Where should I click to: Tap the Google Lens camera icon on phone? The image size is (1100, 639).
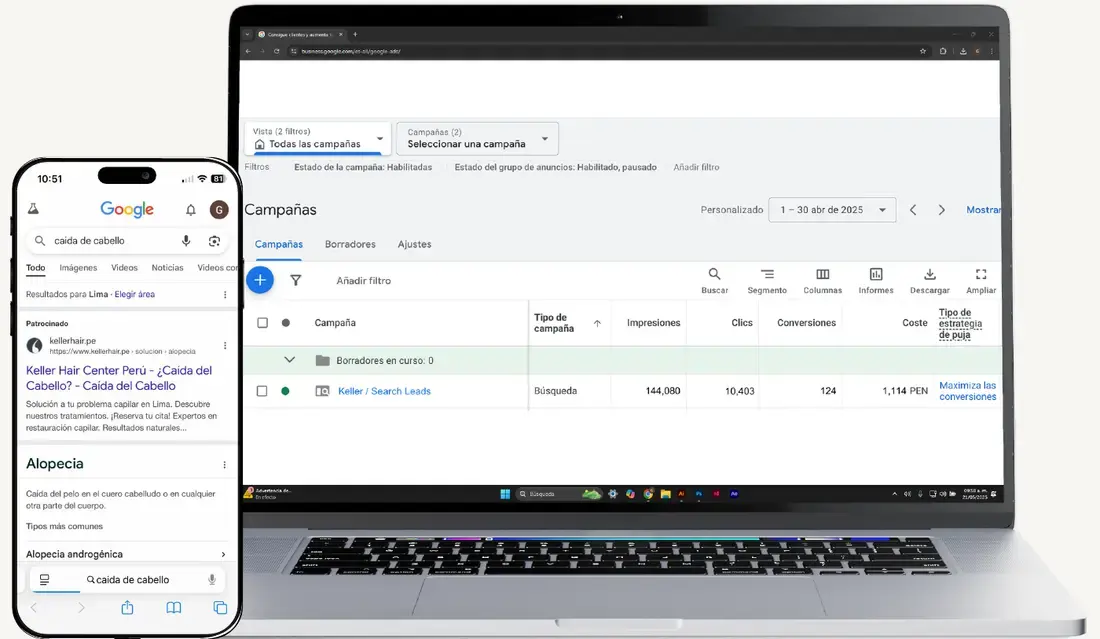click(214, 241)
